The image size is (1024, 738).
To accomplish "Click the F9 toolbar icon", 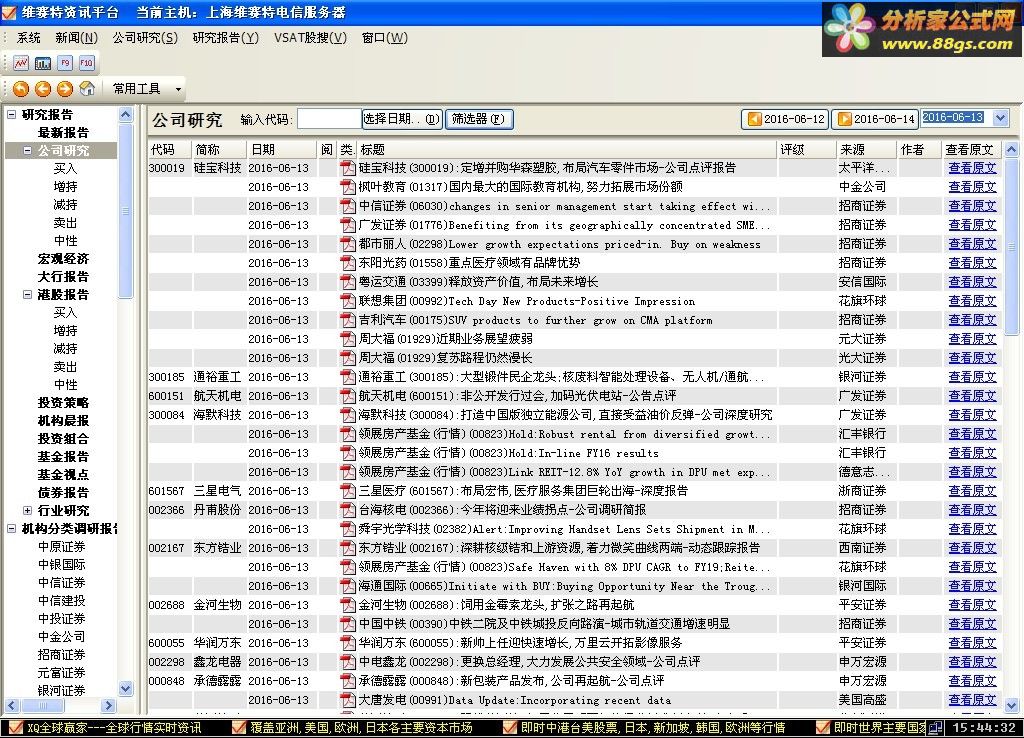I will click(x=65, y=63).
